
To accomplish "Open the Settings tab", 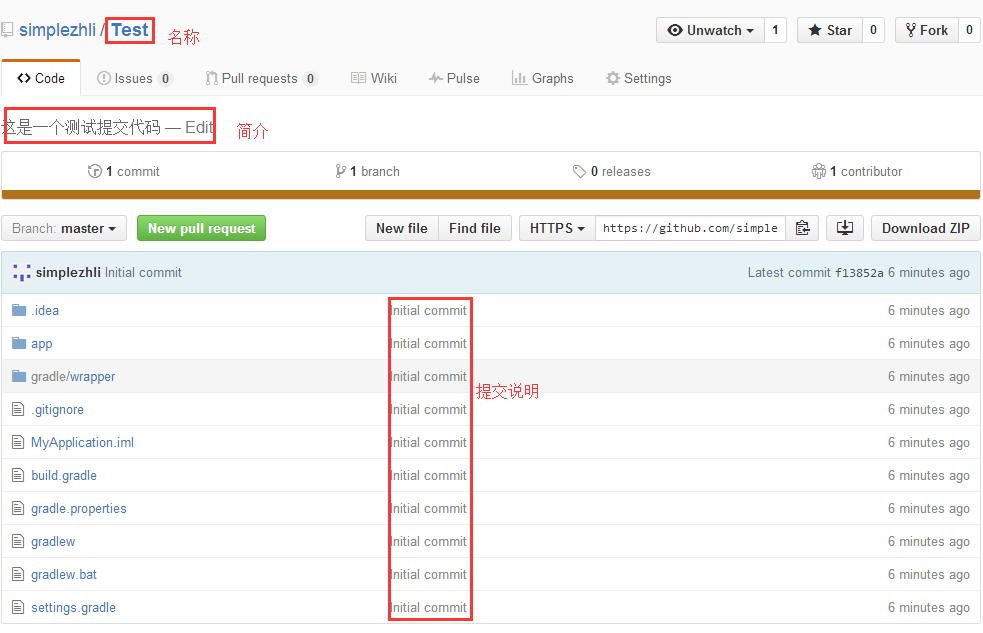I will coord(638,78).
